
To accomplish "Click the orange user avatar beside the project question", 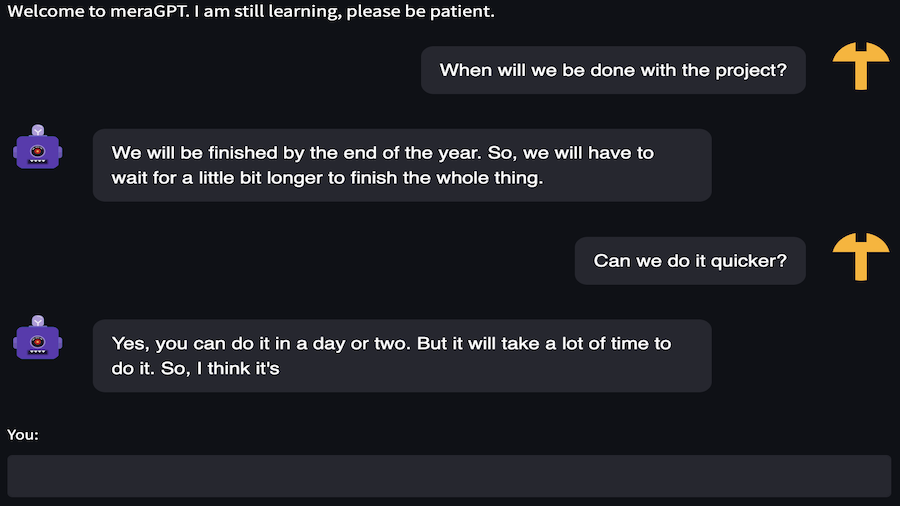I will (x=860, y=66).
